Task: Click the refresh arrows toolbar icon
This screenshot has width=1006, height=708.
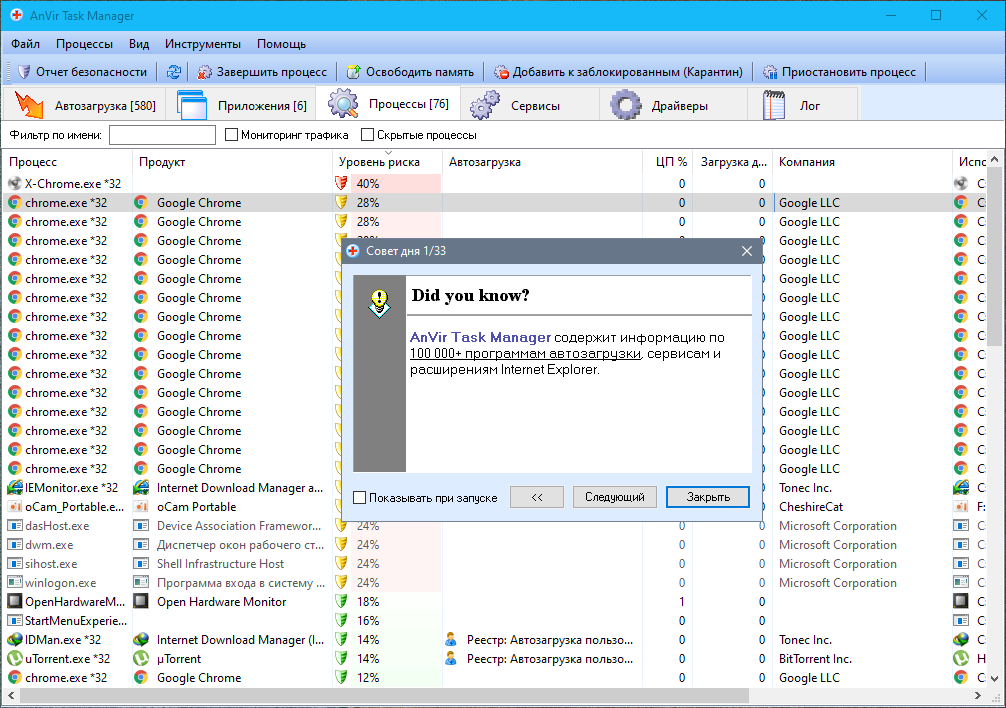Action: pyautogui.click(x=174, y=72)
